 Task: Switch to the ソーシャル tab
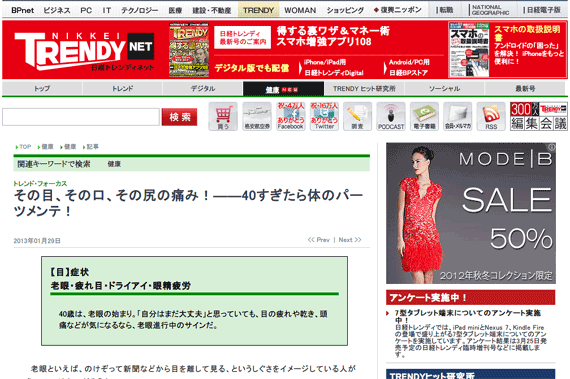(444, 88)
